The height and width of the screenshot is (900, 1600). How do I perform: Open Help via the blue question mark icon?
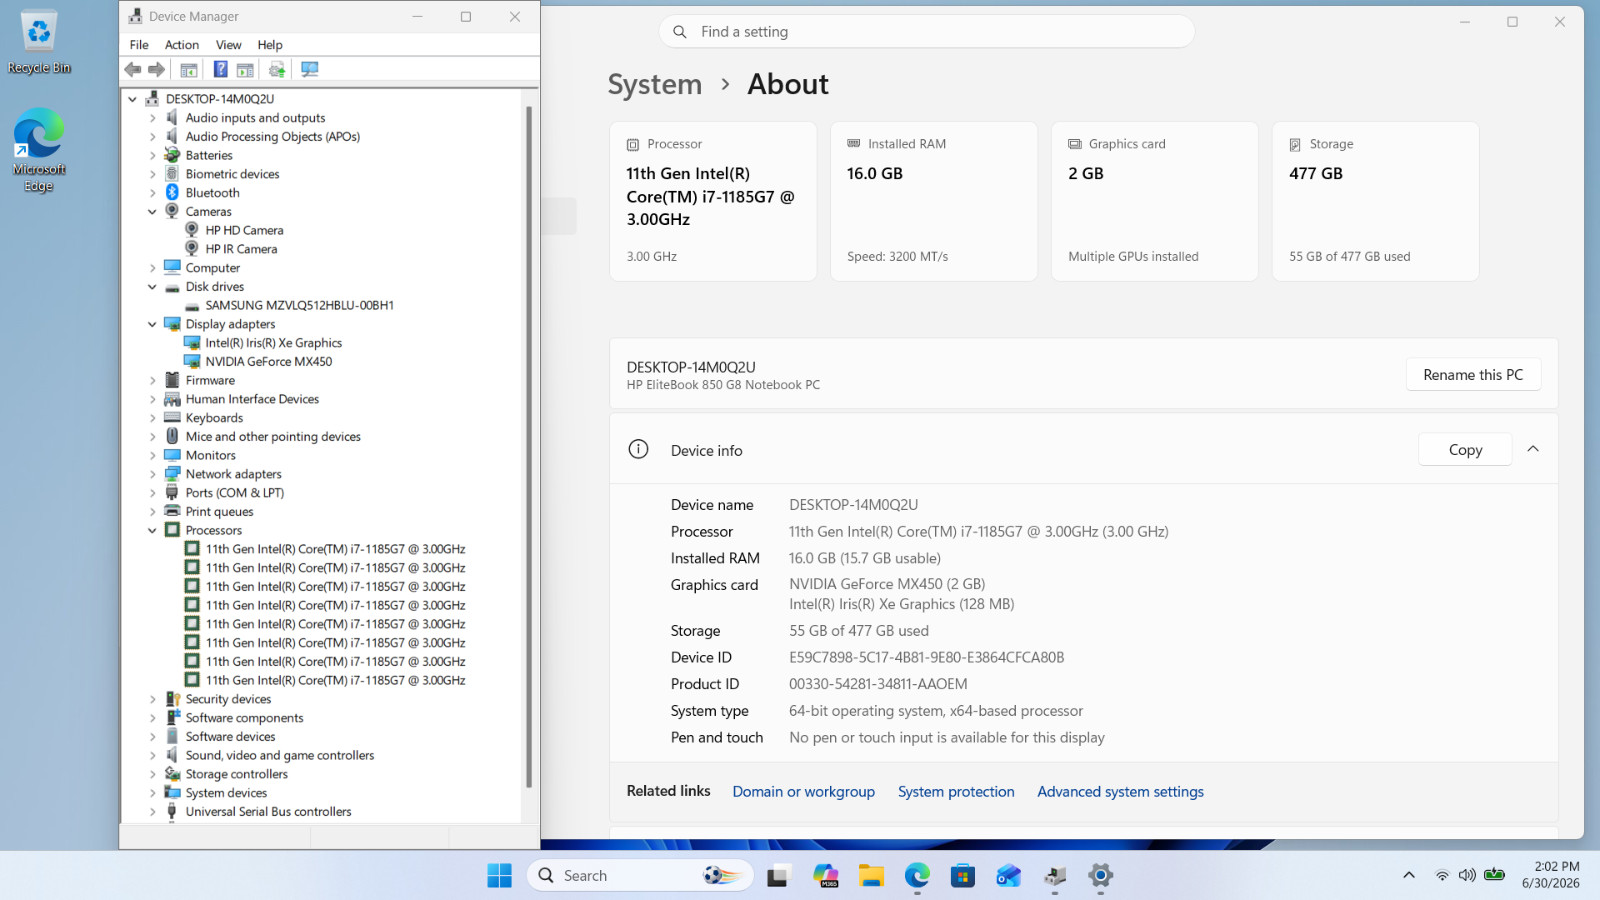[x=220, y=69]
